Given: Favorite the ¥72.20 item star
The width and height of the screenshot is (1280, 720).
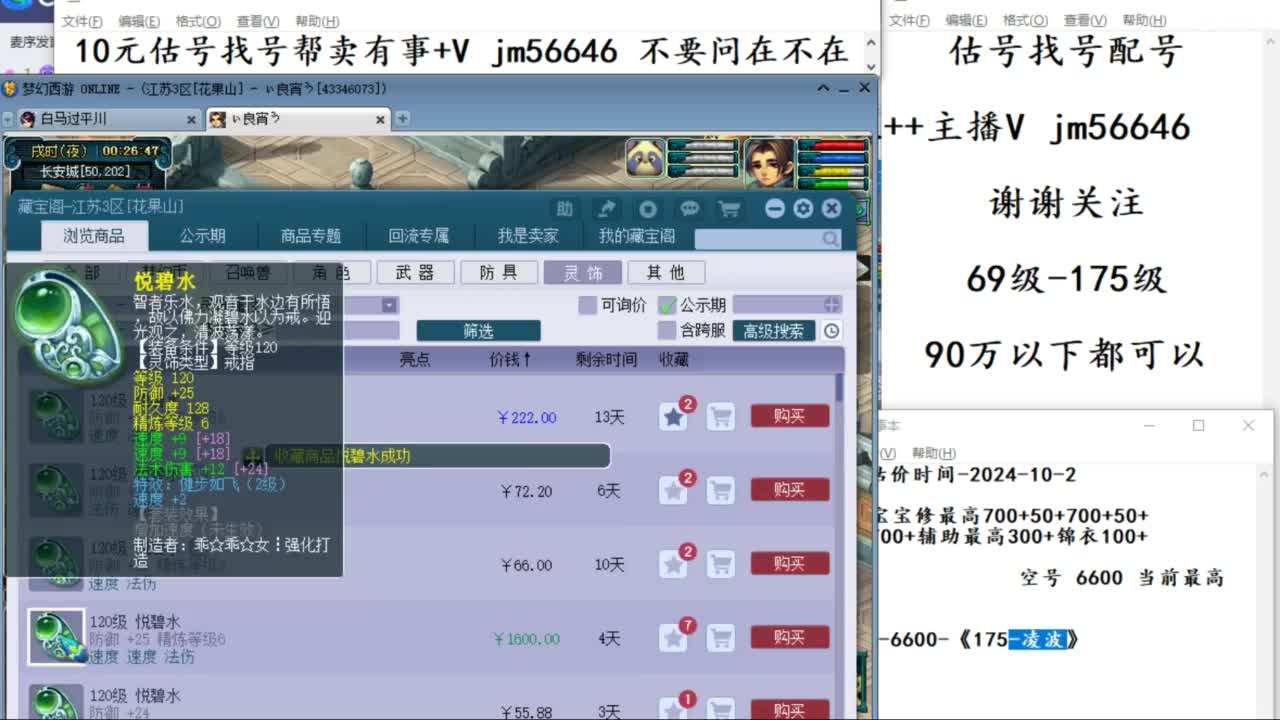Looking at the screenshot, I should click(x=674, y=491).
